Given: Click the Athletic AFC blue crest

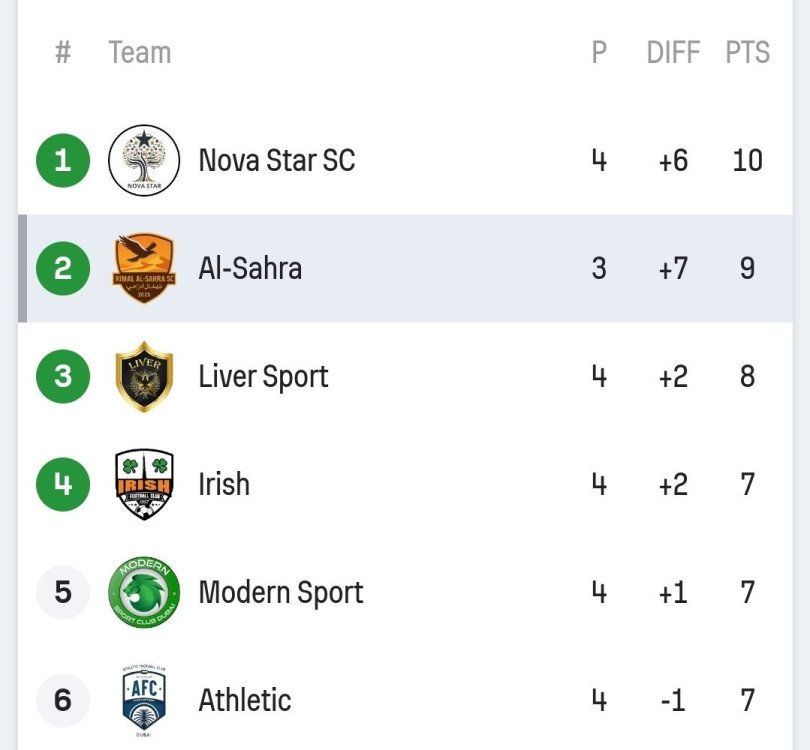Looking at the screenshot, I should 144,700.
